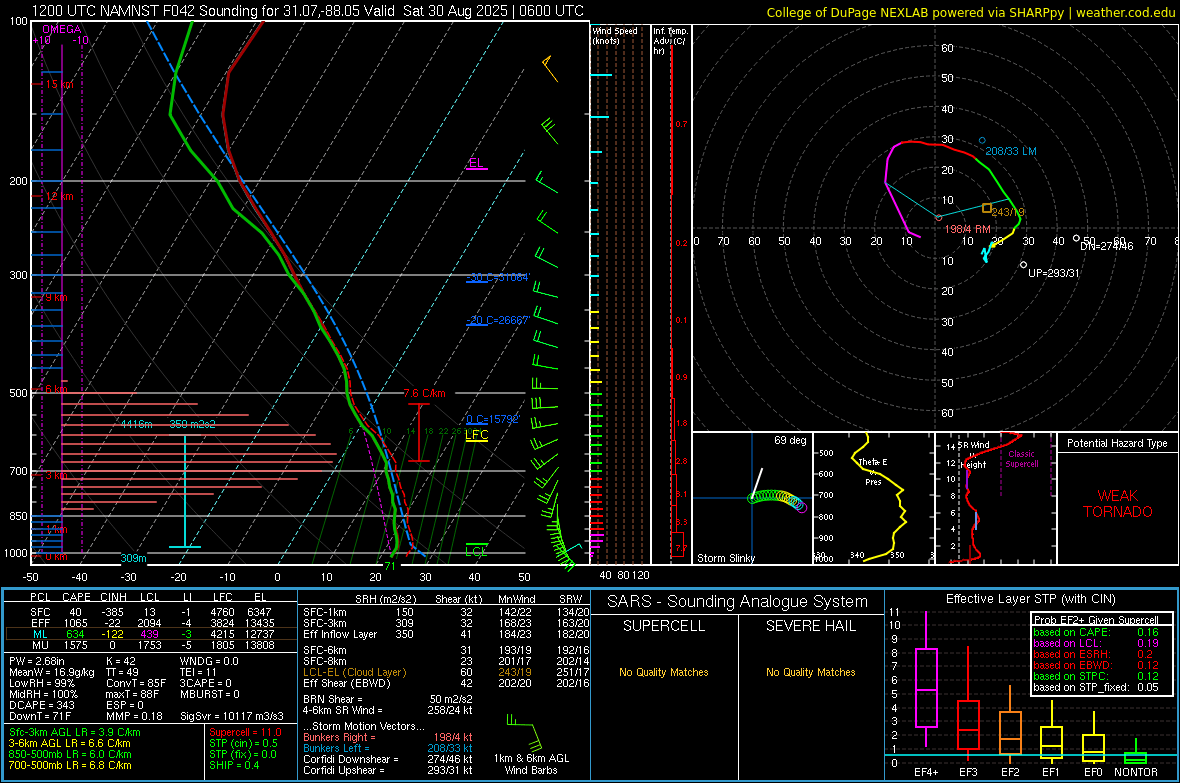1180x783 pixels.
Task: Click the "PW = 2.68in" value
Action: pyautogui.click(x=37, y=662)
